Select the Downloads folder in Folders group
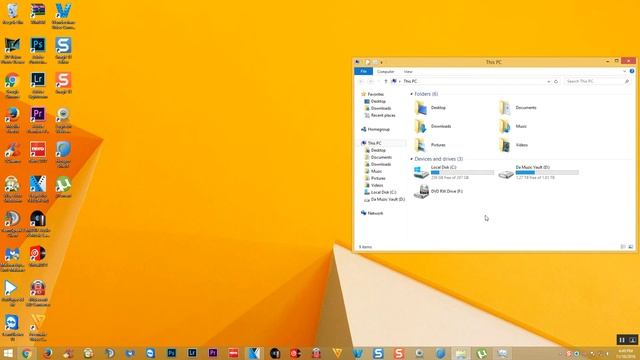Image resolution: width=640 pixels, height=360 pixels. pos(433,127)
